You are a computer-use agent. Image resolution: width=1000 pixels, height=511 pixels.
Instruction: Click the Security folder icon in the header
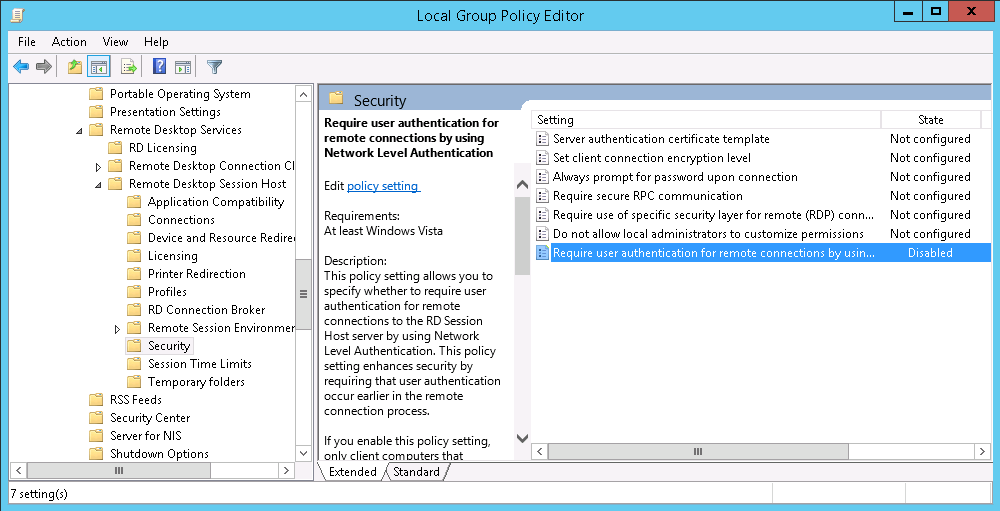click(x=336, y=98)
